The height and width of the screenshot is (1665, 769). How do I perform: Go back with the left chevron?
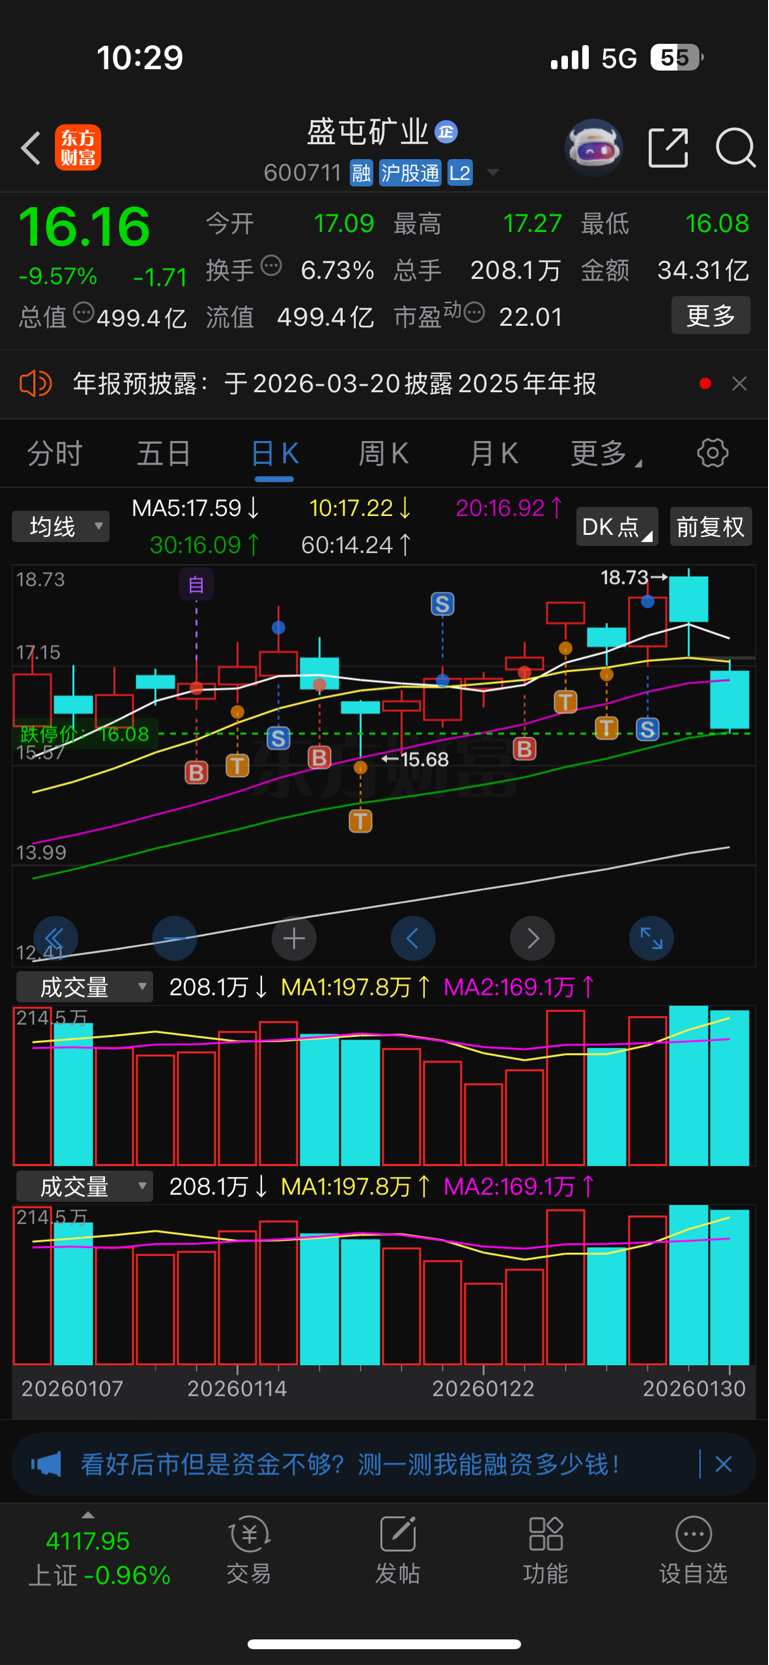coord(30,148)
